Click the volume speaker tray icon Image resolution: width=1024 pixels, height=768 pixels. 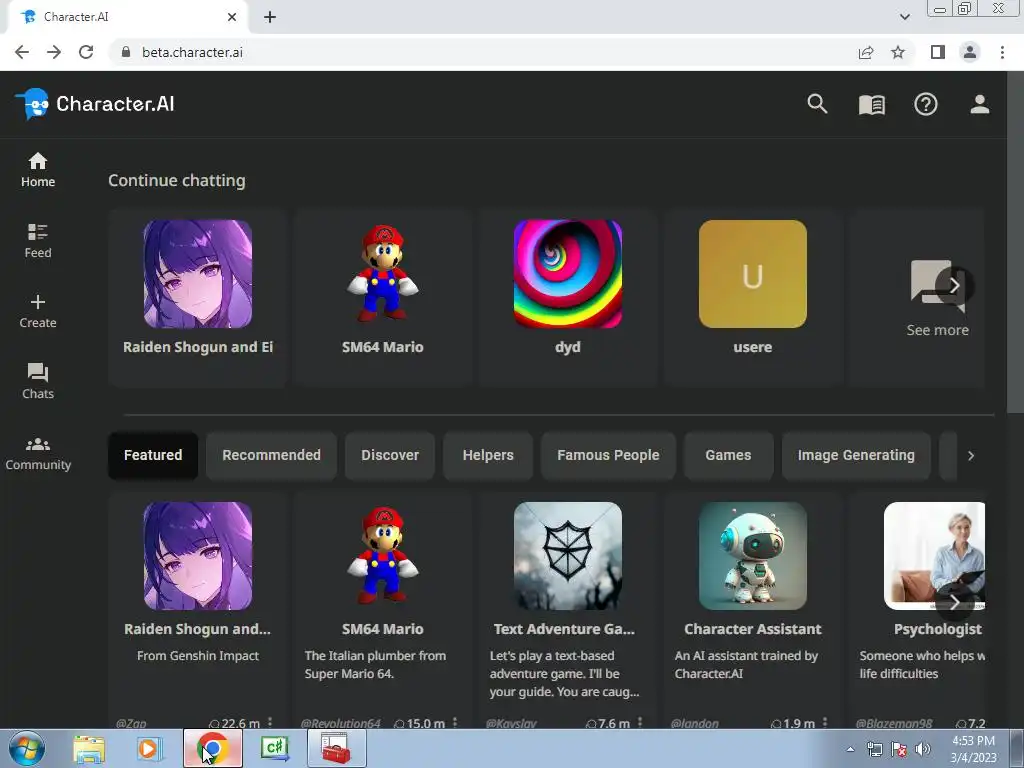(x=923, y=750)
